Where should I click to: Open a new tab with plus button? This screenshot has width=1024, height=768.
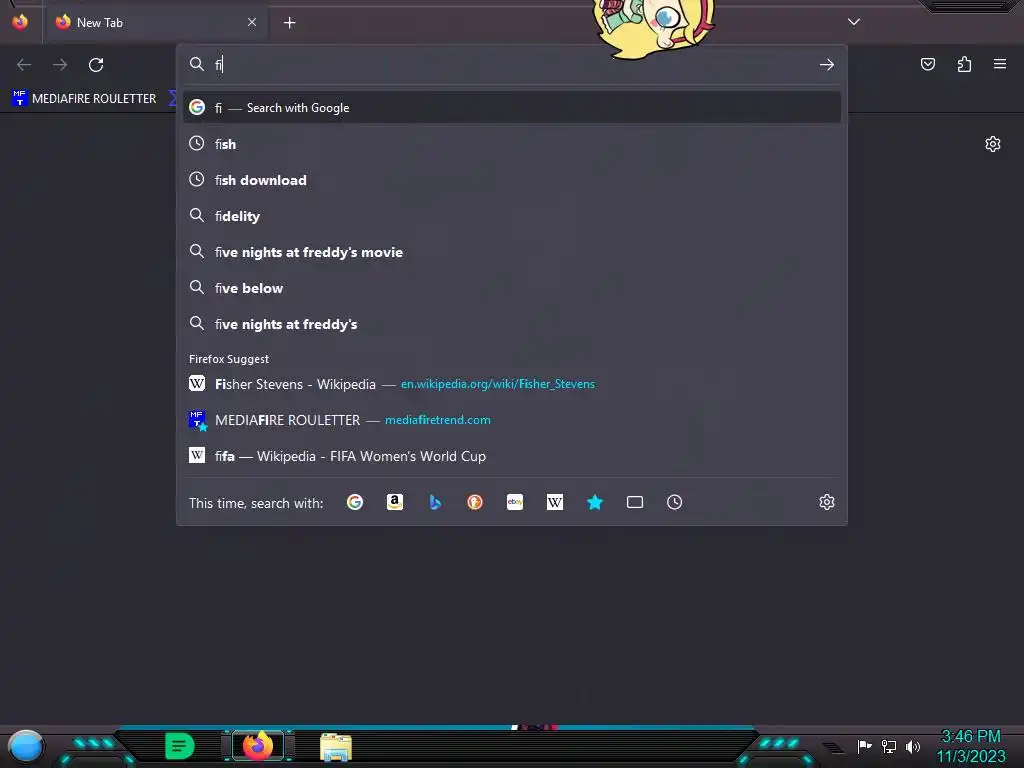tap(289, 23)
